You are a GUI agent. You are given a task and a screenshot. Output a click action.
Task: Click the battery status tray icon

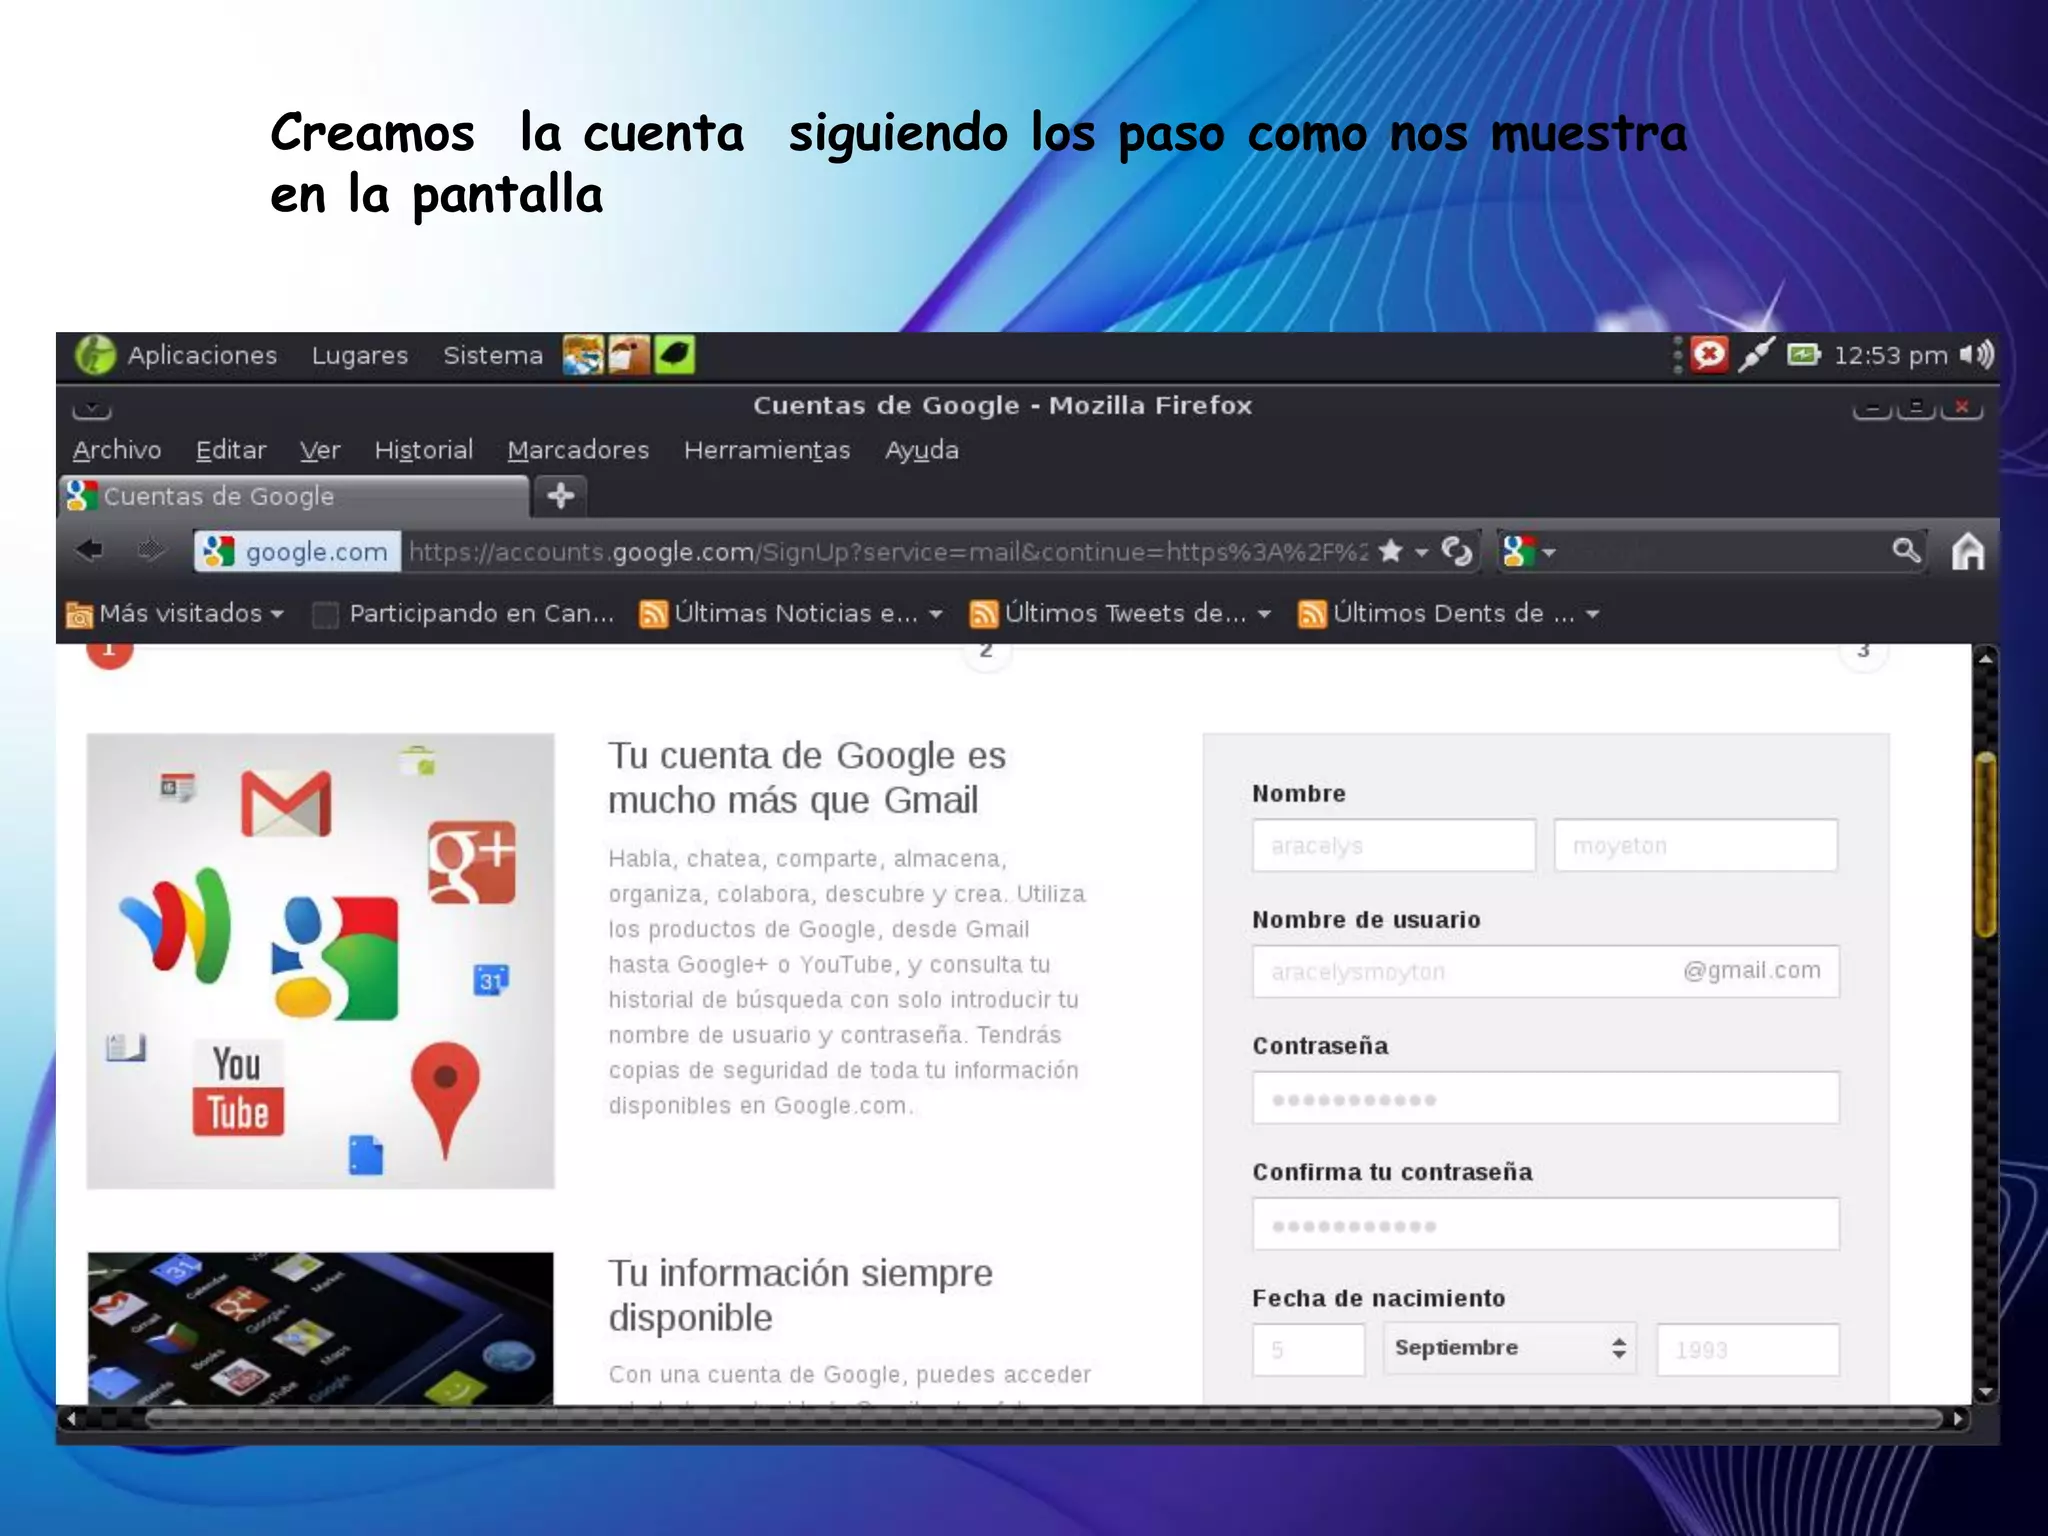(1804, 354)
